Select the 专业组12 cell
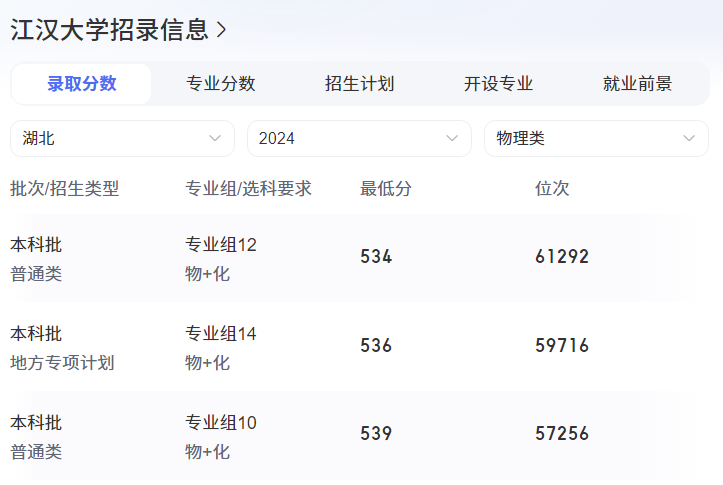The height and width of the screenshot is (485, 723). [x=221, y=245]
